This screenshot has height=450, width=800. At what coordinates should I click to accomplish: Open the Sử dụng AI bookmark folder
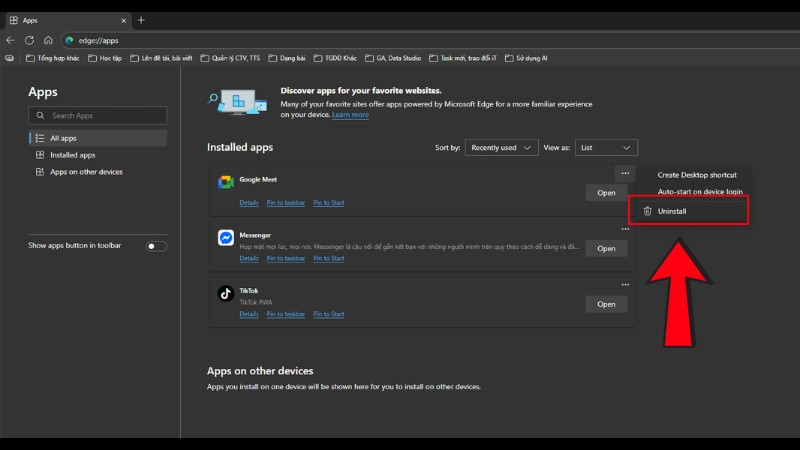(x=526, y=58)
